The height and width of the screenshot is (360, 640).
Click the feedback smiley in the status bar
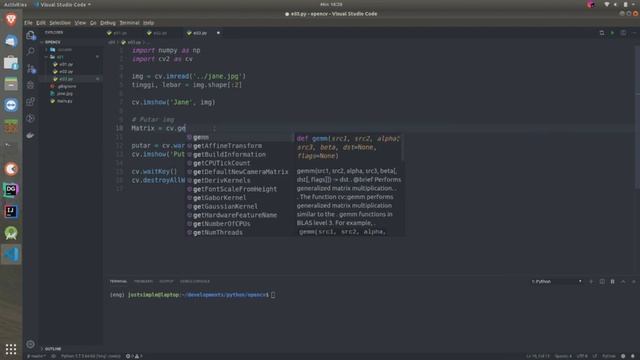[623, 356]
